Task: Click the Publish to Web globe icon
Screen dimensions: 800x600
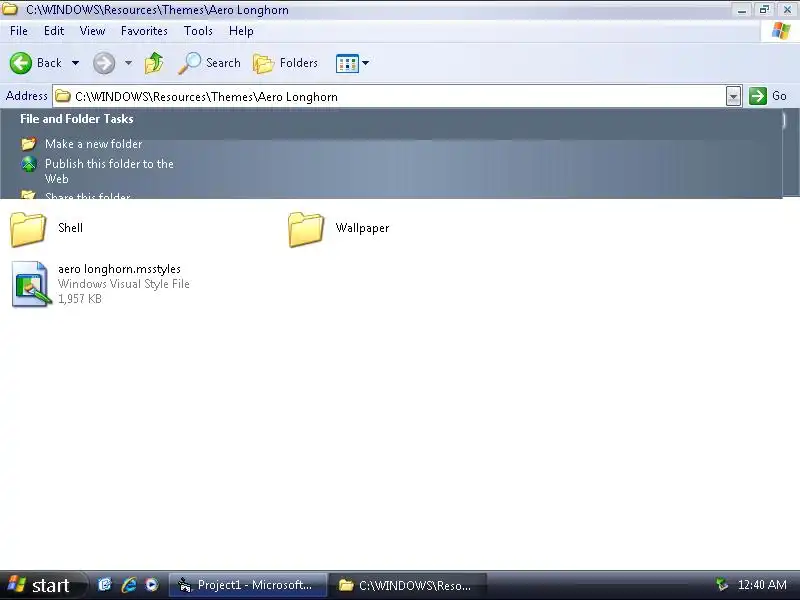Action: click(29, 164)
